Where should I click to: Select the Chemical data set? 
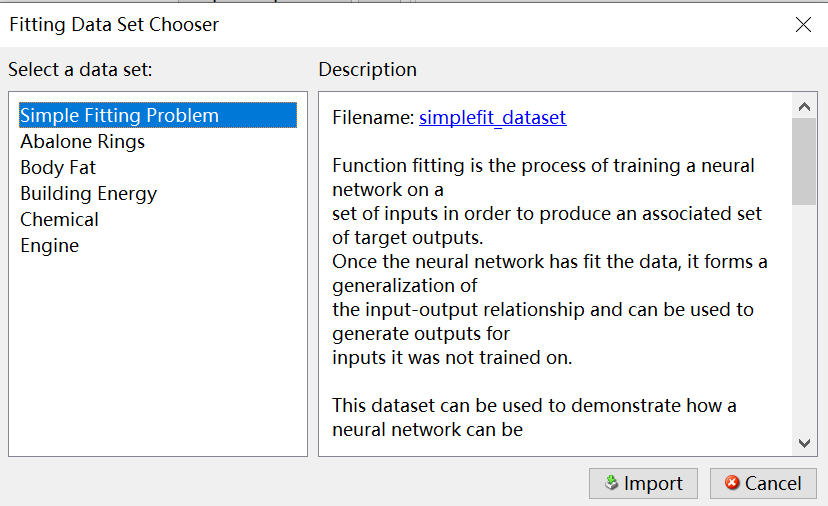tap(59, 220)
